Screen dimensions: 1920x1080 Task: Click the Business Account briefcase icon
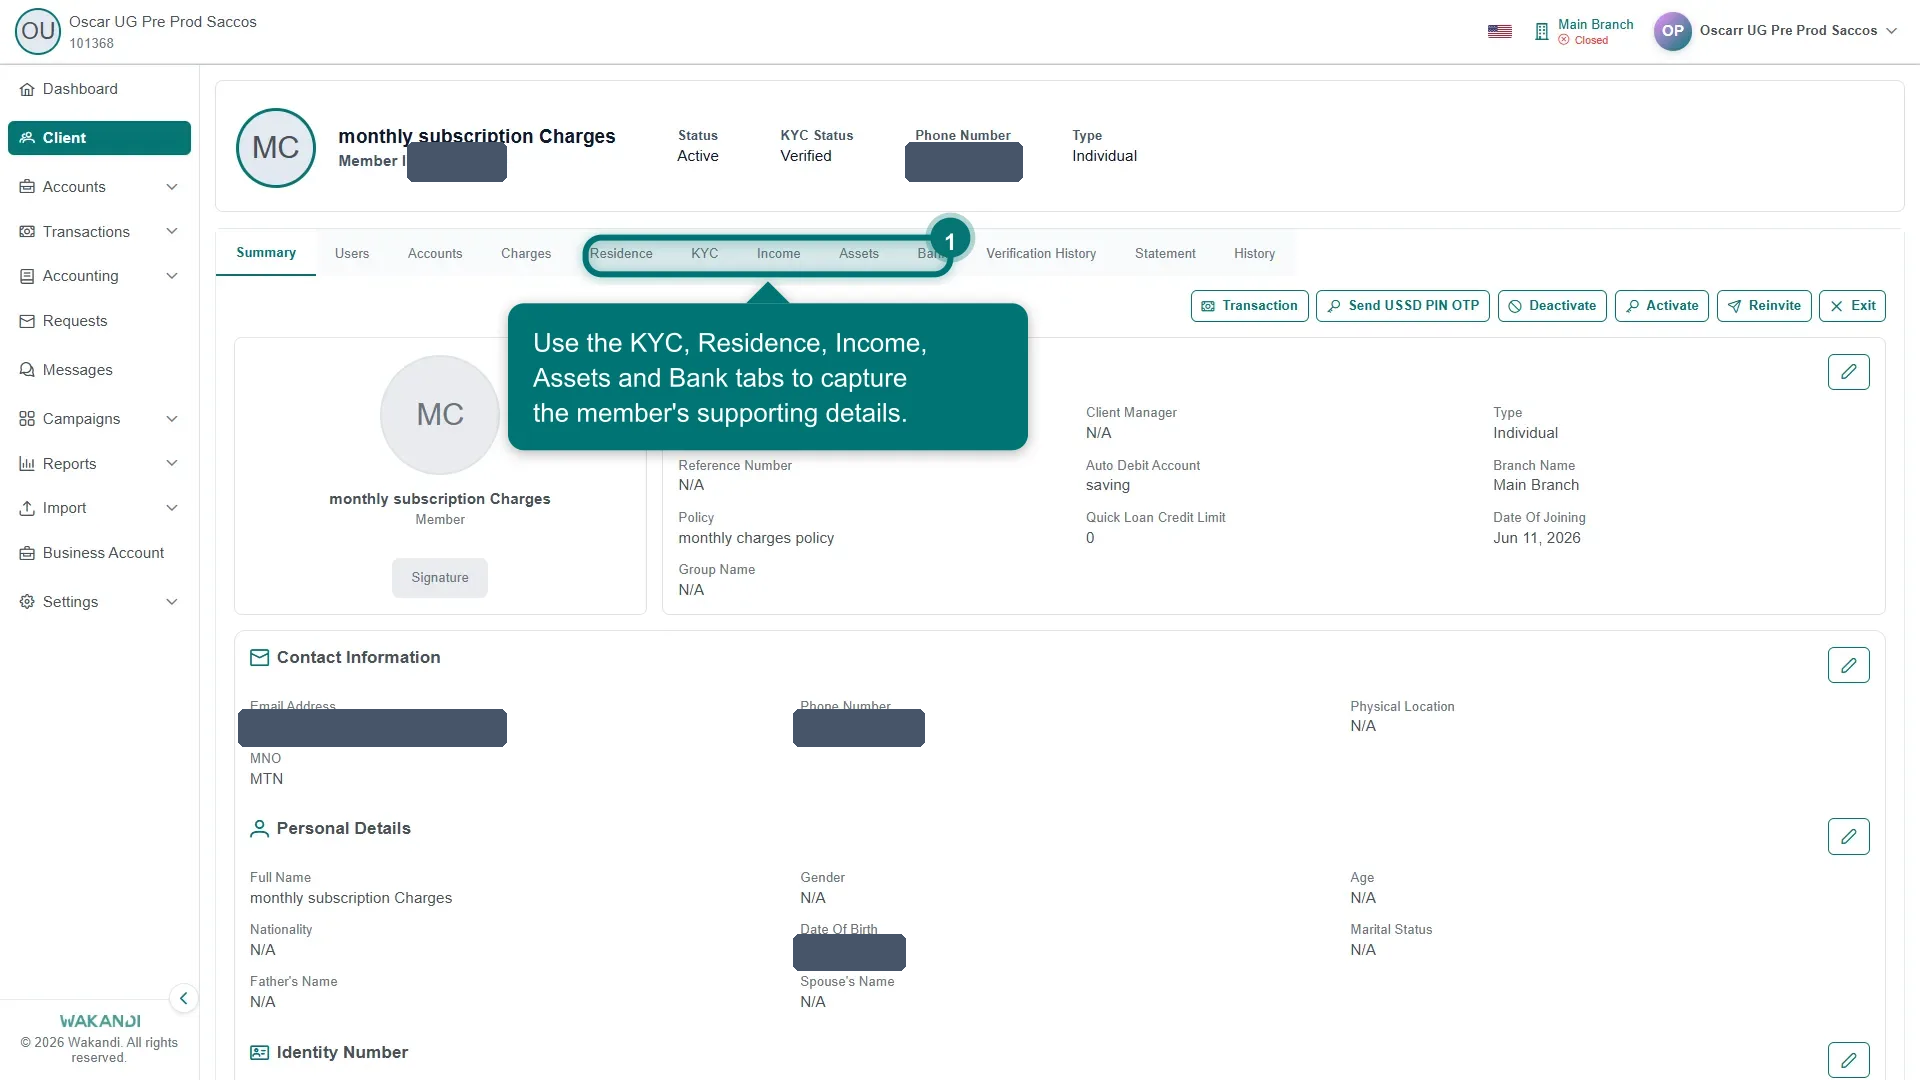tap(27, 553)
